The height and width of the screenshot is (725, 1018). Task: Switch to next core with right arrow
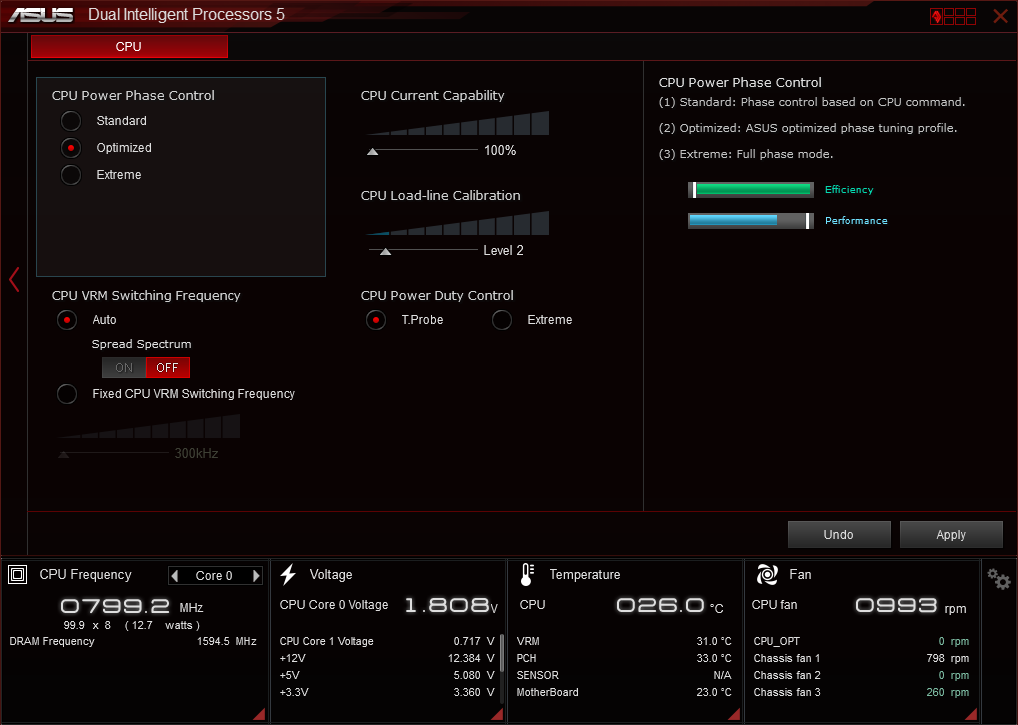coord(256,576)
